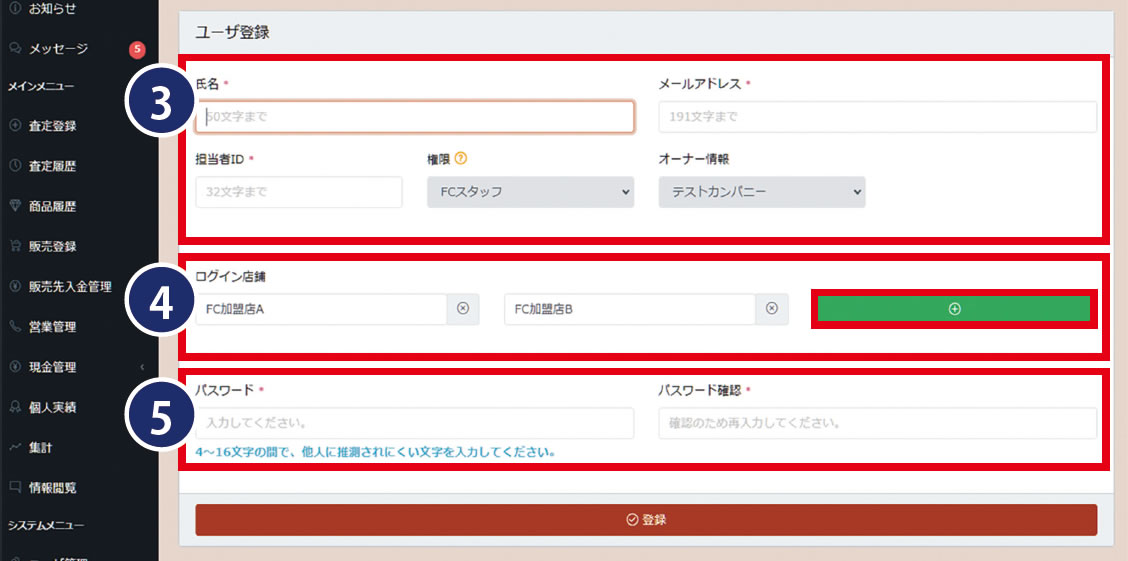Click the red 登録 submit button
The image size is (1128, 561).
646,520
